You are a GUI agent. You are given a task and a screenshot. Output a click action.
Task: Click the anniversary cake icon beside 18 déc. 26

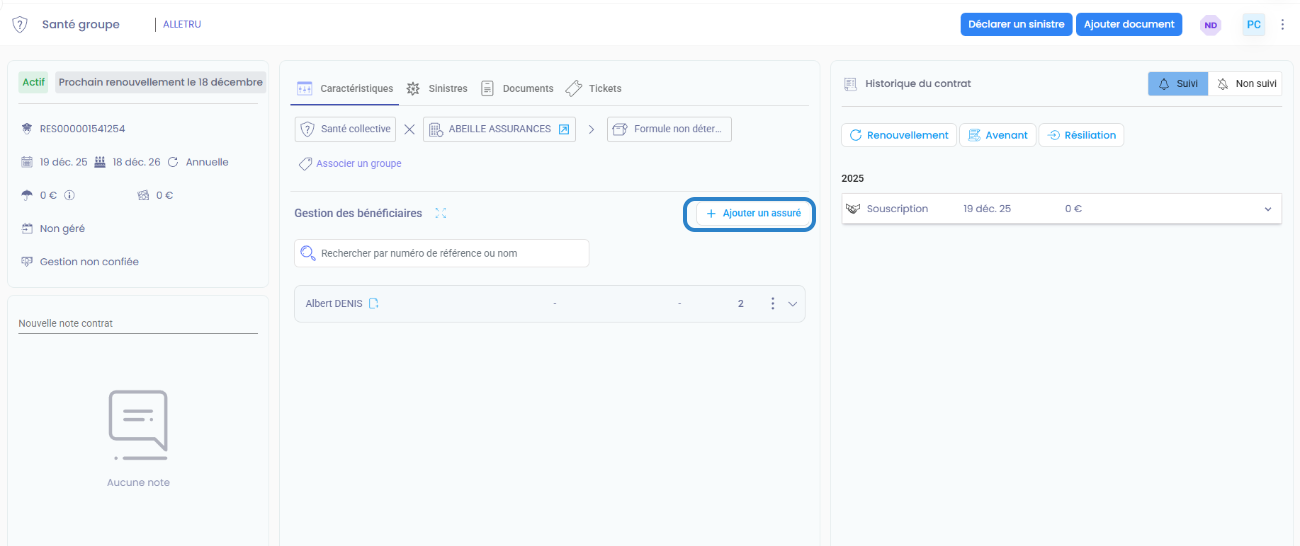point(100,162)
